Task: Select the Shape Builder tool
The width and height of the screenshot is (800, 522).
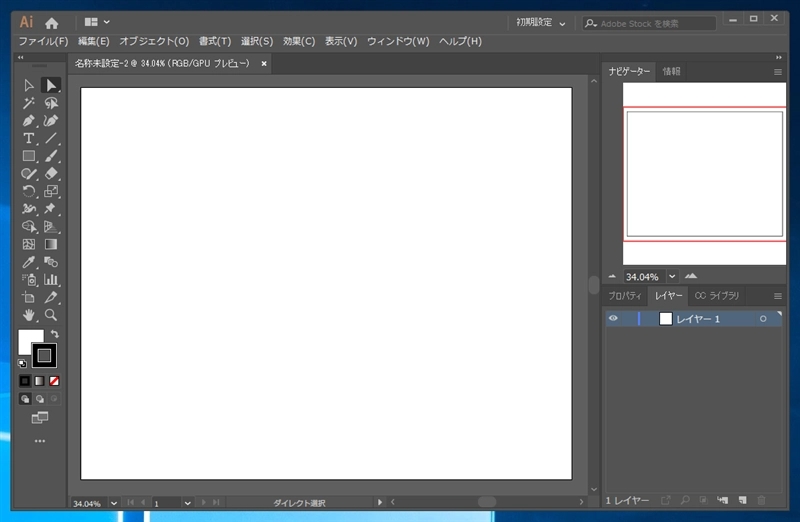Action: tap(29, 227)
